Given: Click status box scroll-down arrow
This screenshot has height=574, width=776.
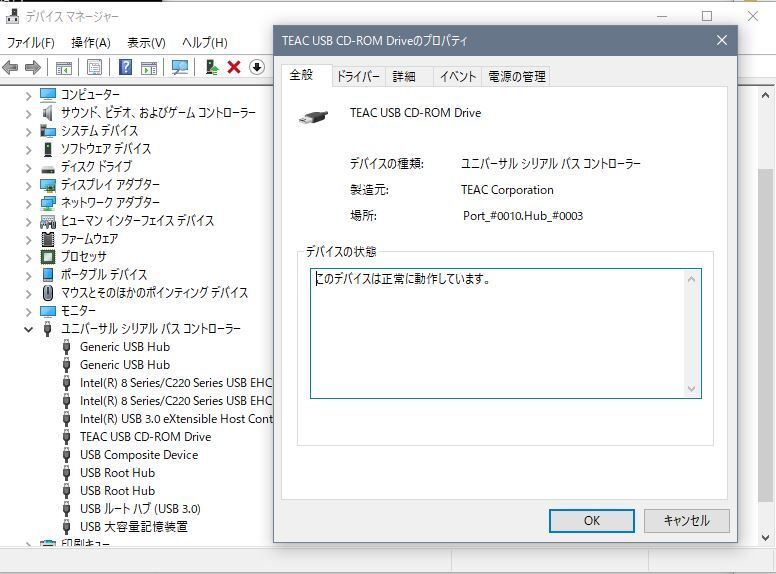Looking at the screenshot, I should (691, 389).
